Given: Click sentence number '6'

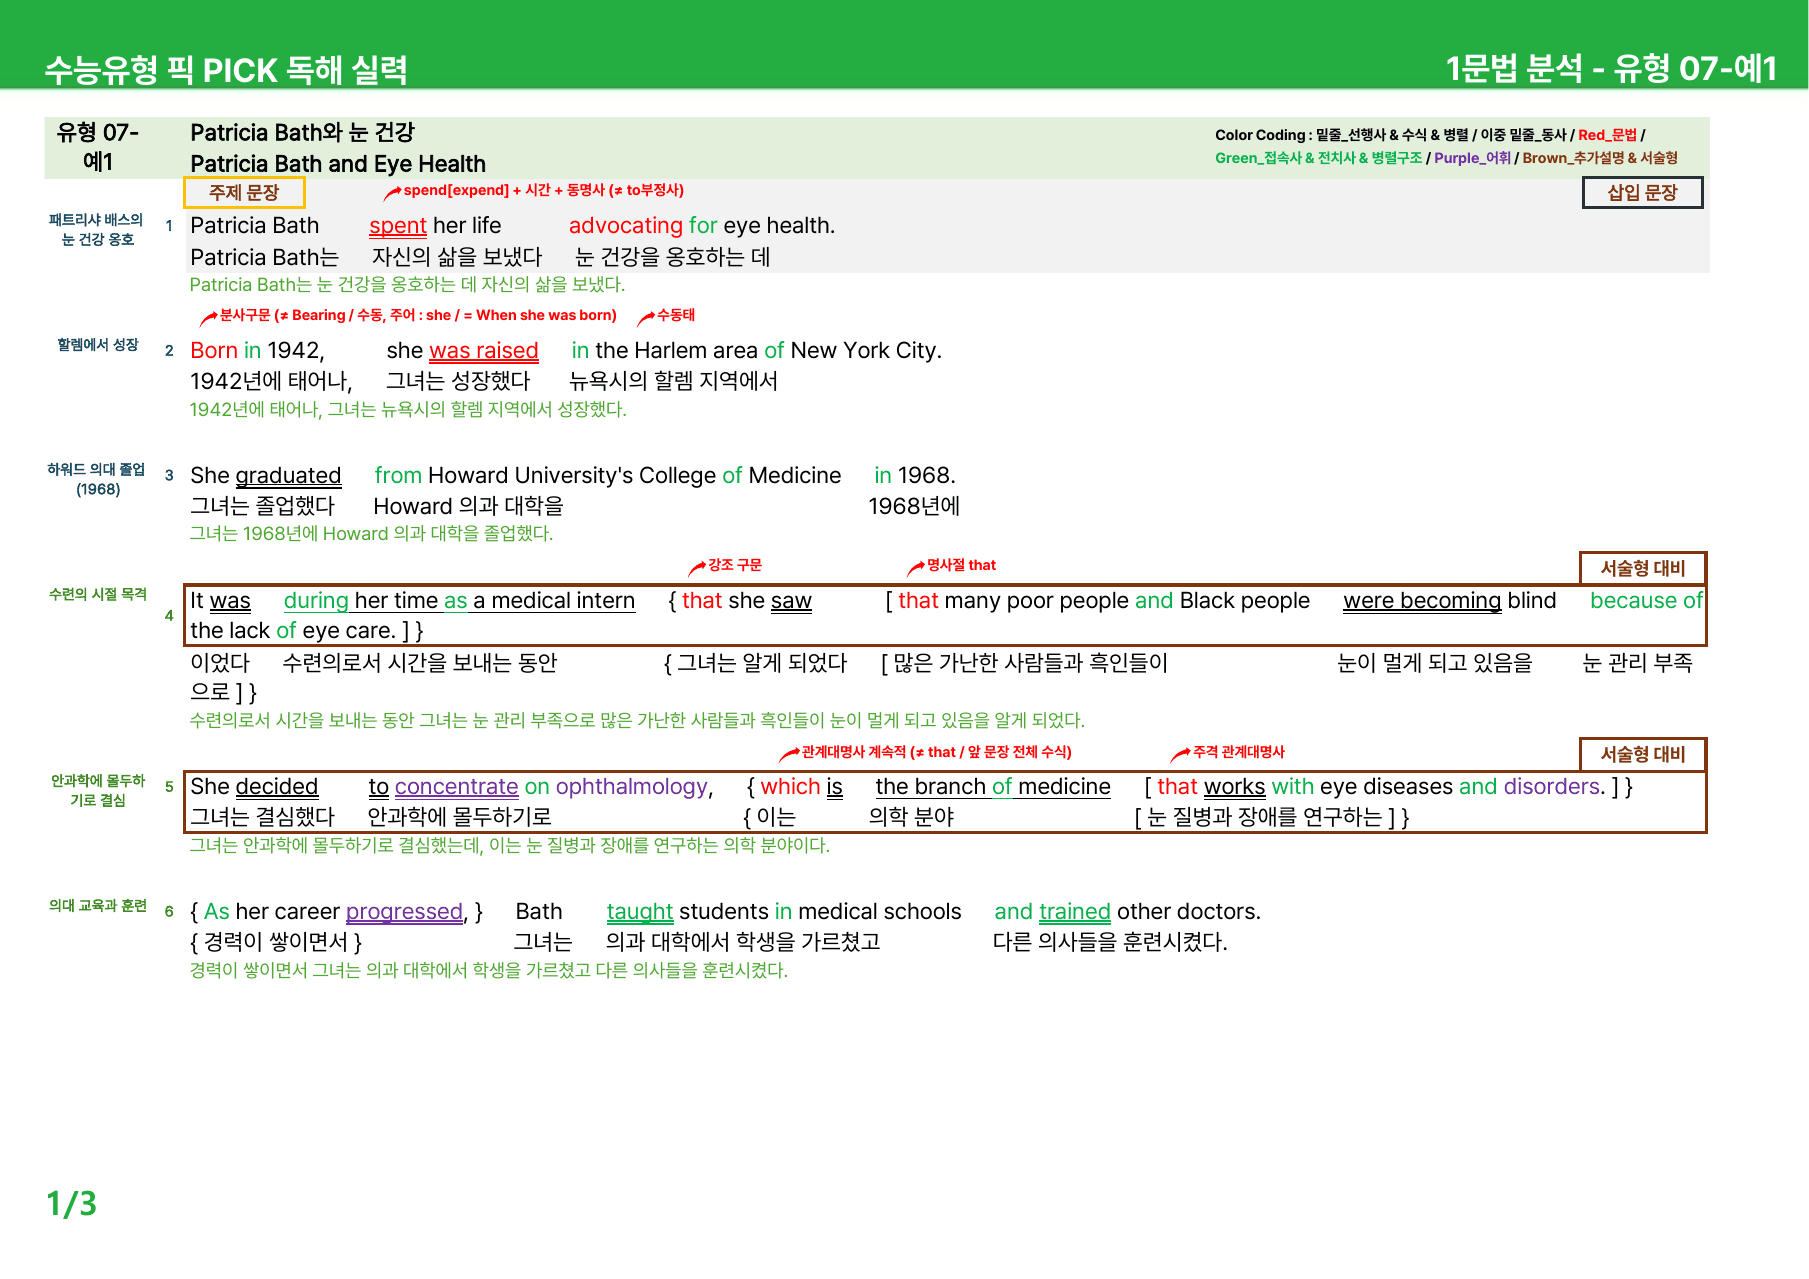Looking at the screenshot, I should click(x=169, y=911).
